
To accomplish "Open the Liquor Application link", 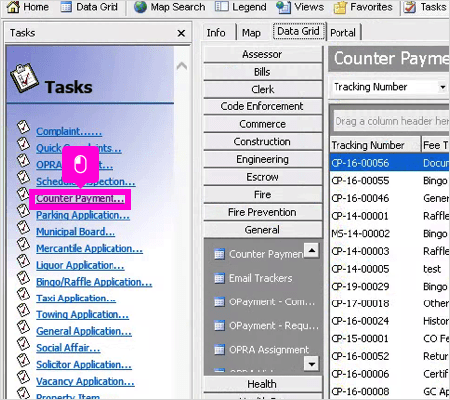I will point(80,265).
